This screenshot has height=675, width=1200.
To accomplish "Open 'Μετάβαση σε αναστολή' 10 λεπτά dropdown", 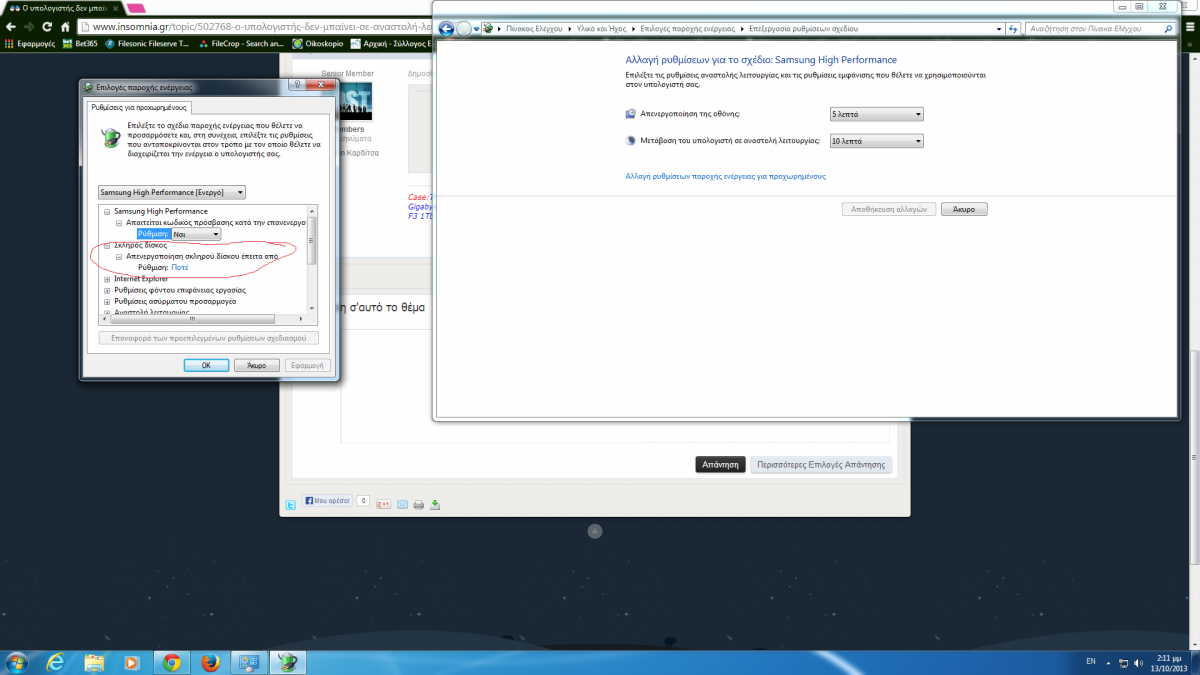I will pyautogui.click(x=876, y=141).
